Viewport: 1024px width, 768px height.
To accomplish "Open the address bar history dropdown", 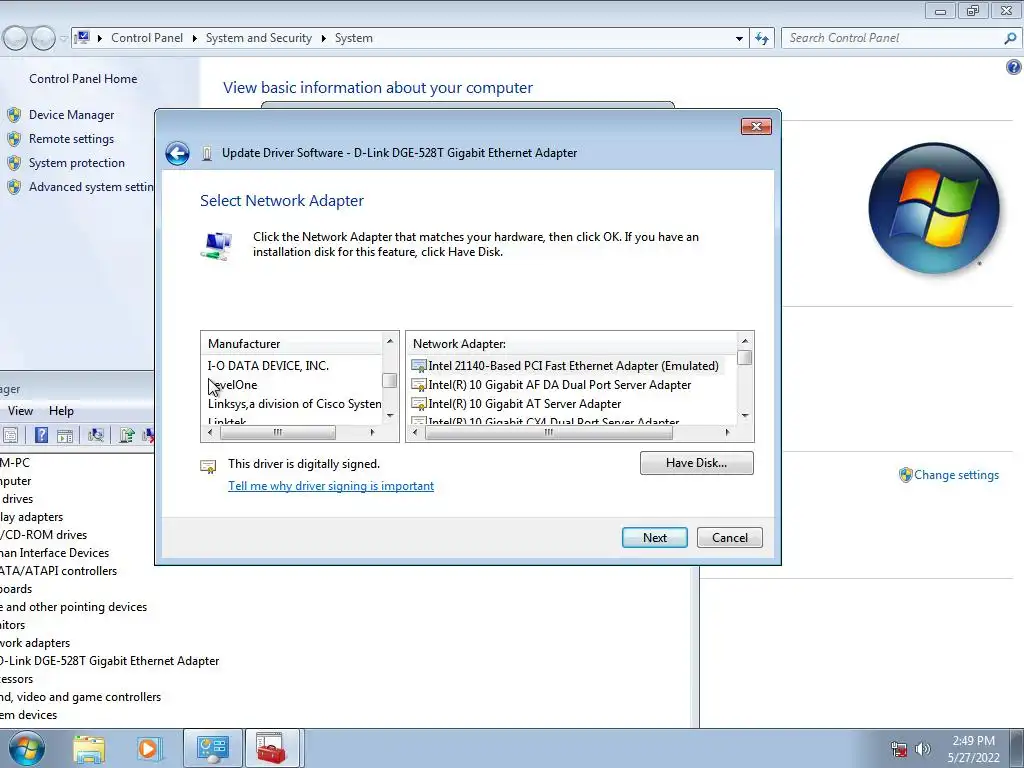I will pyautogui.click(x=739, y=39).
